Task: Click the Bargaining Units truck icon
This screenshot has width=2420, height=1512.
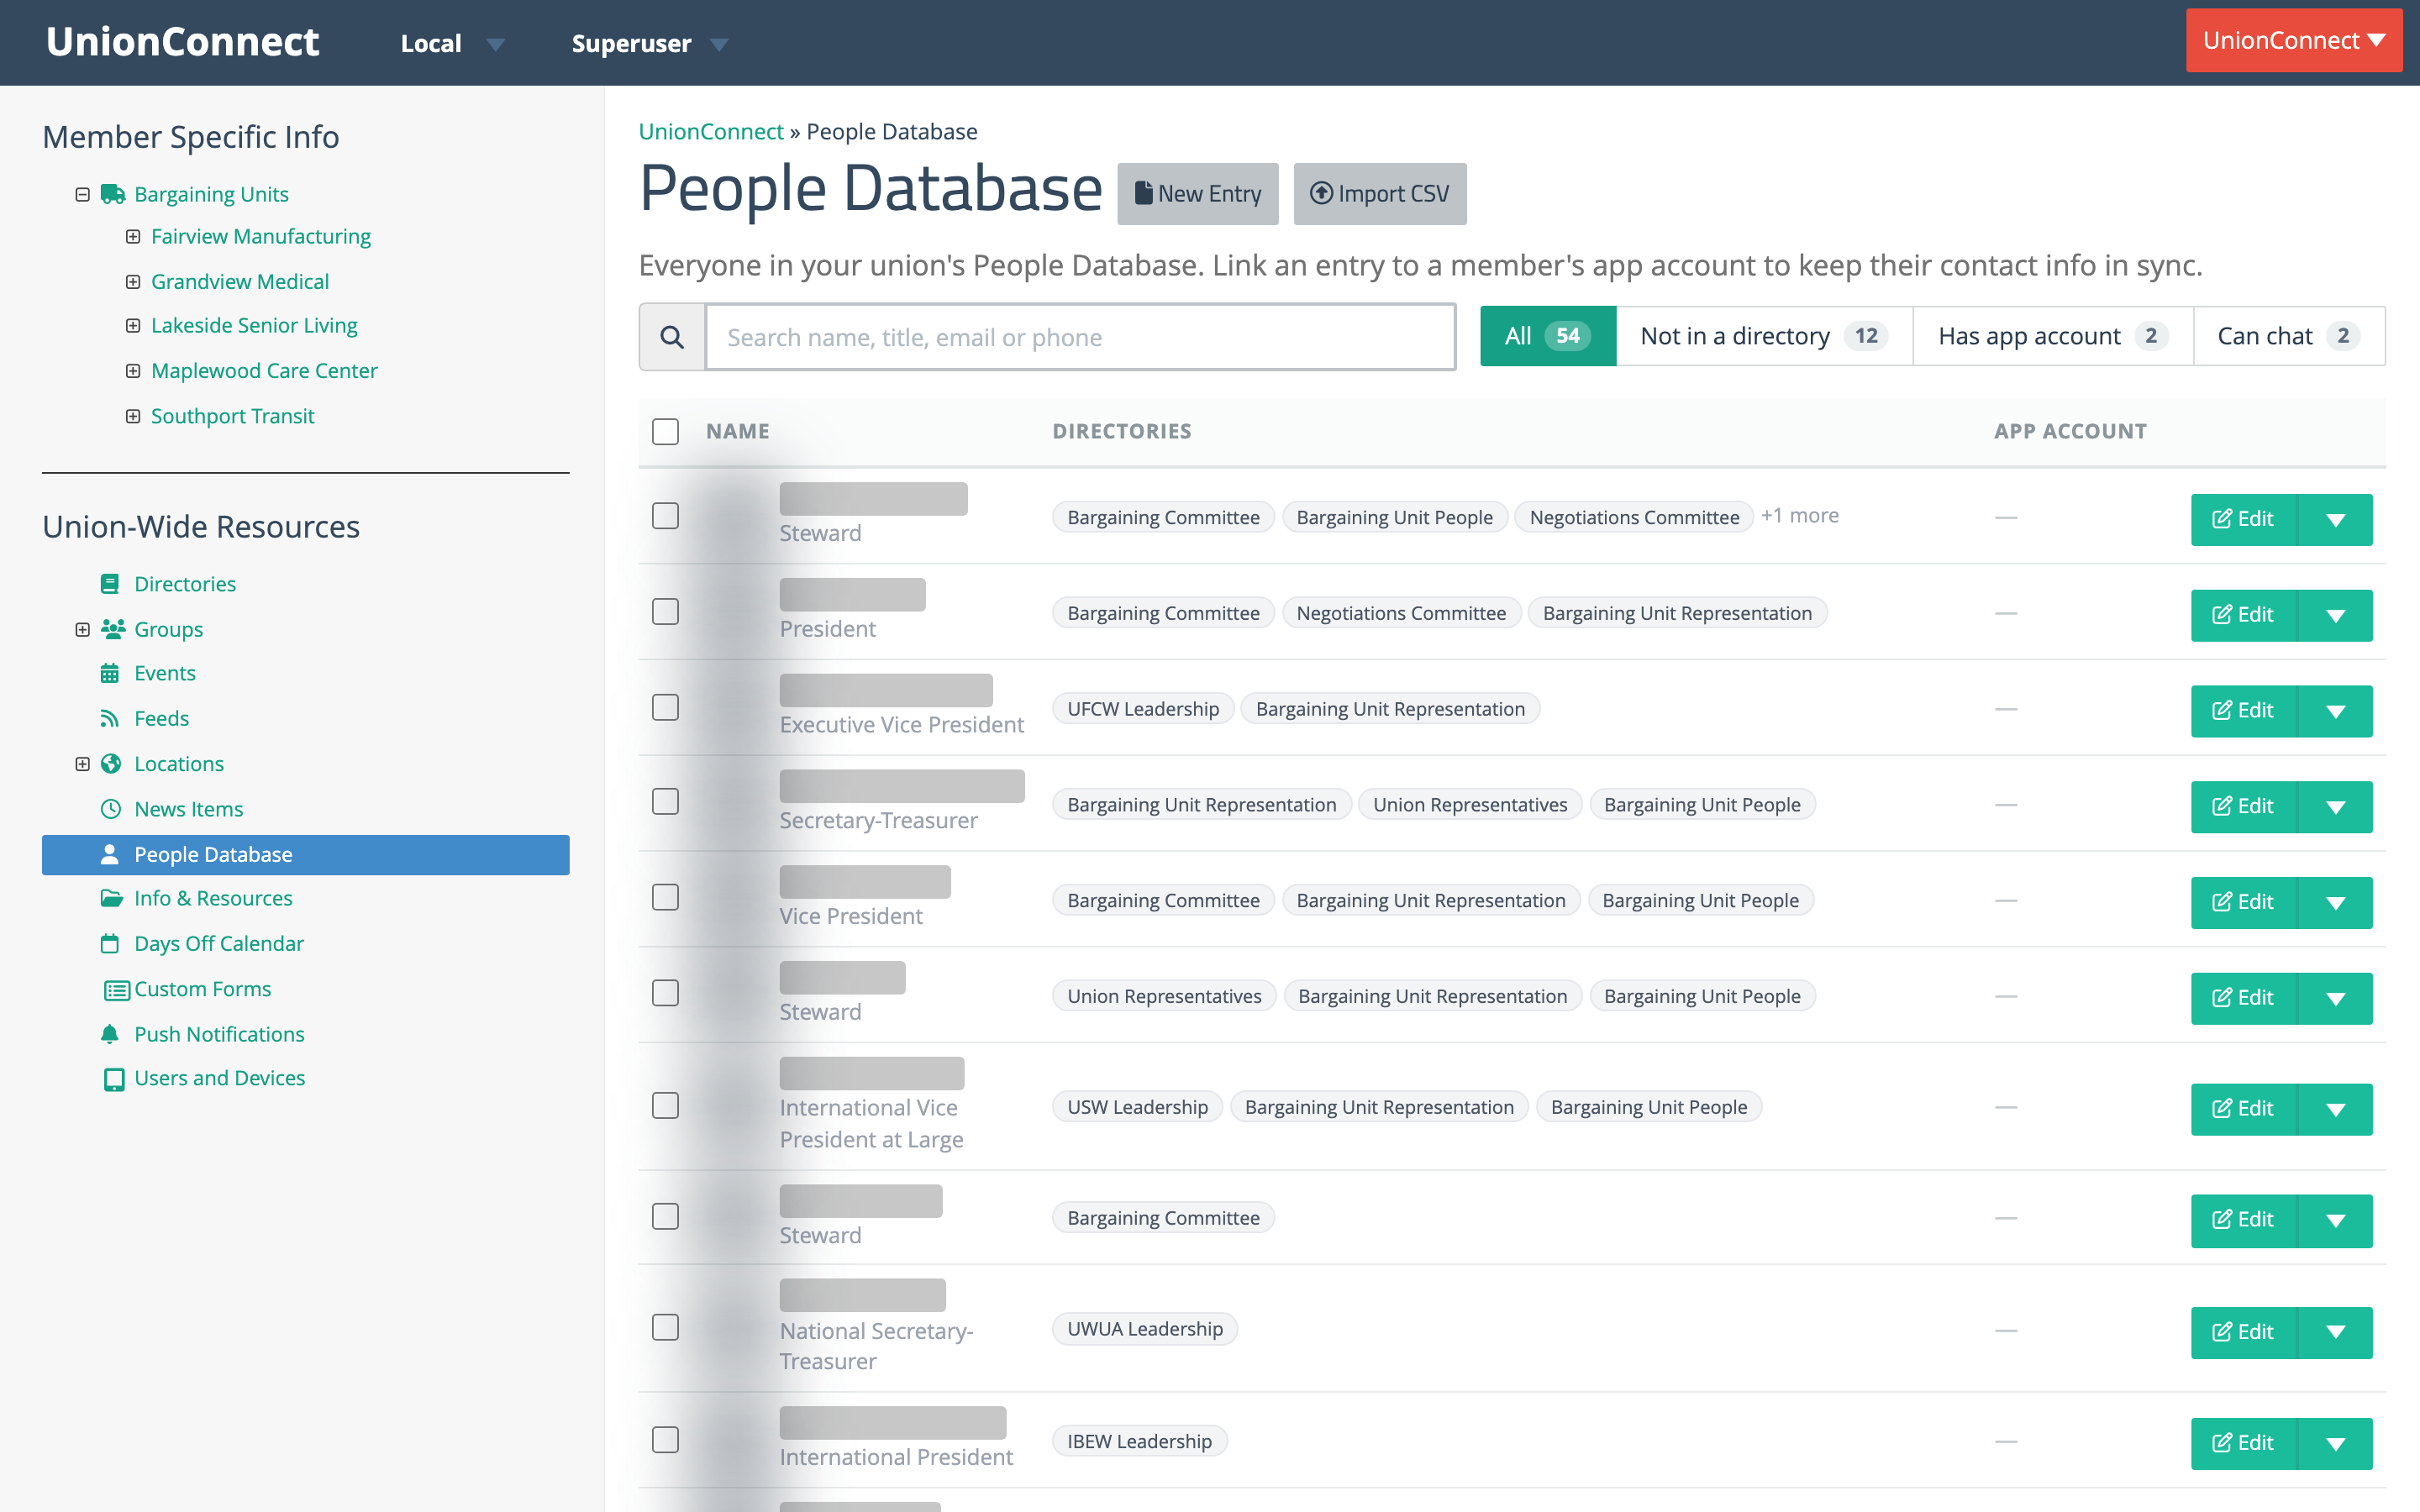Action: click(x=112, y=194)
